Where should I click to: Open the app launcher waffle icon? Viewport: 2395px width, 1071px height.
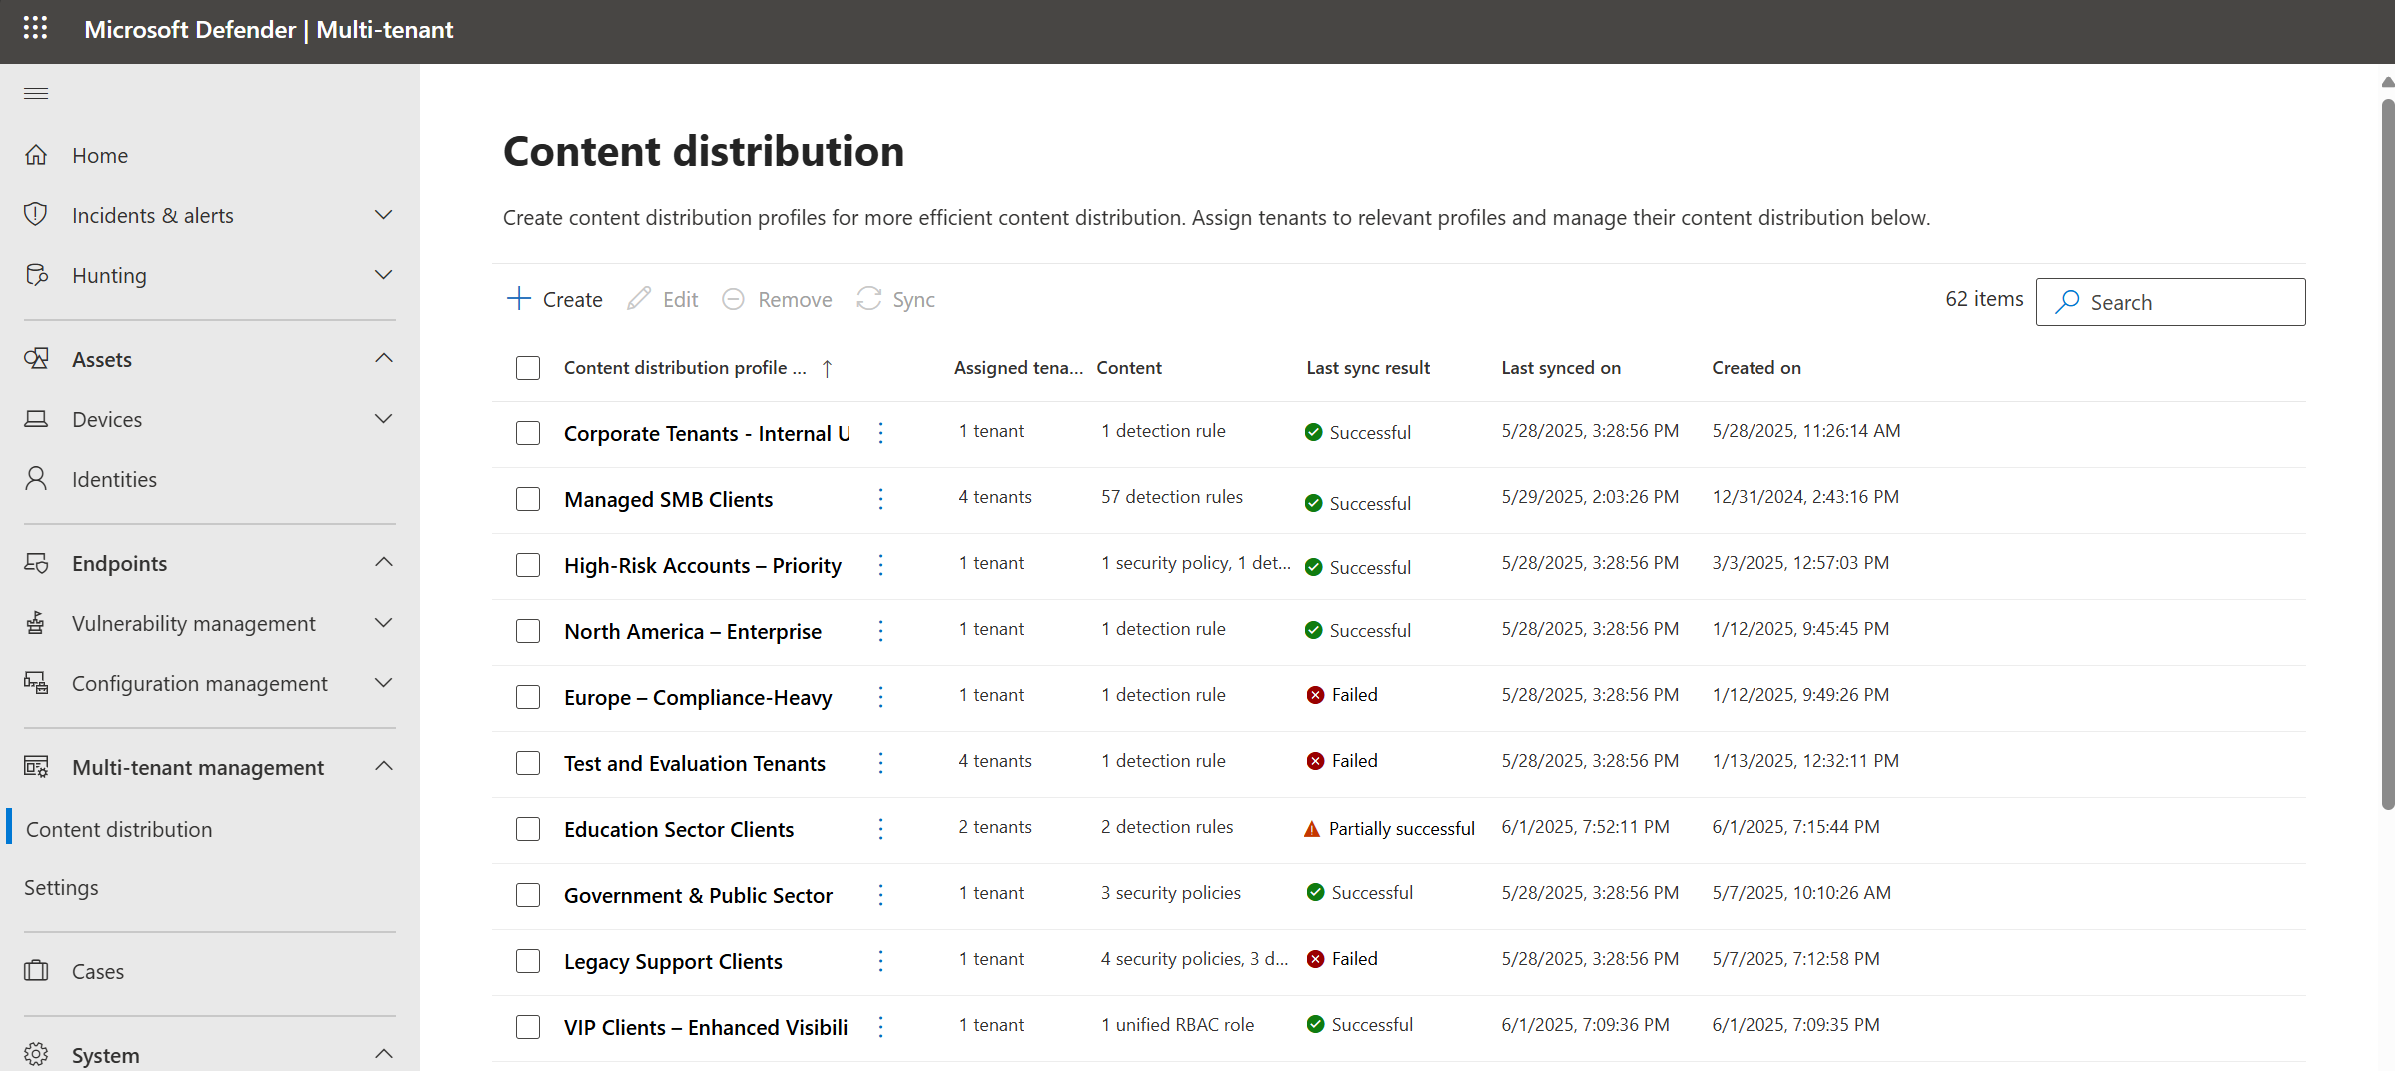tap(35, 28)
